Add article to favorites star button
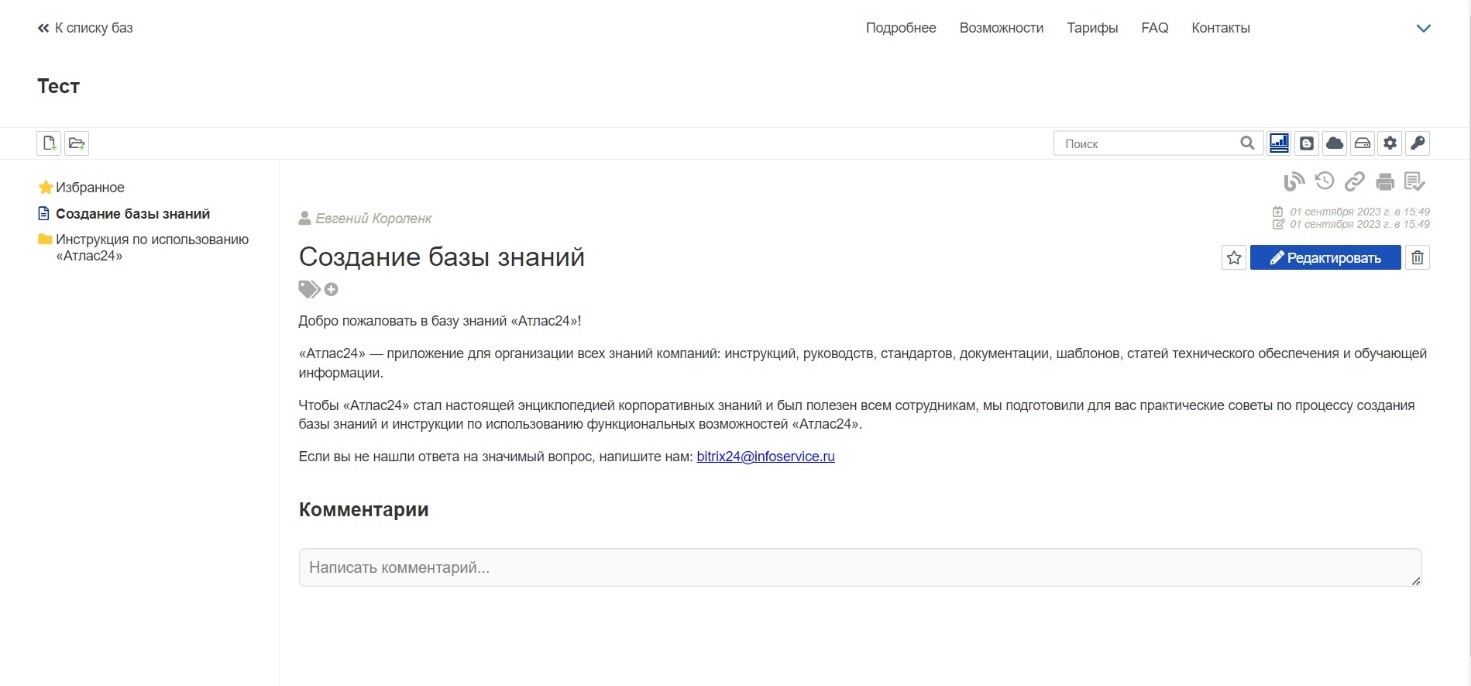Image resolution: width=1471 pixels, height=686 pixels. click(1234, 258)
